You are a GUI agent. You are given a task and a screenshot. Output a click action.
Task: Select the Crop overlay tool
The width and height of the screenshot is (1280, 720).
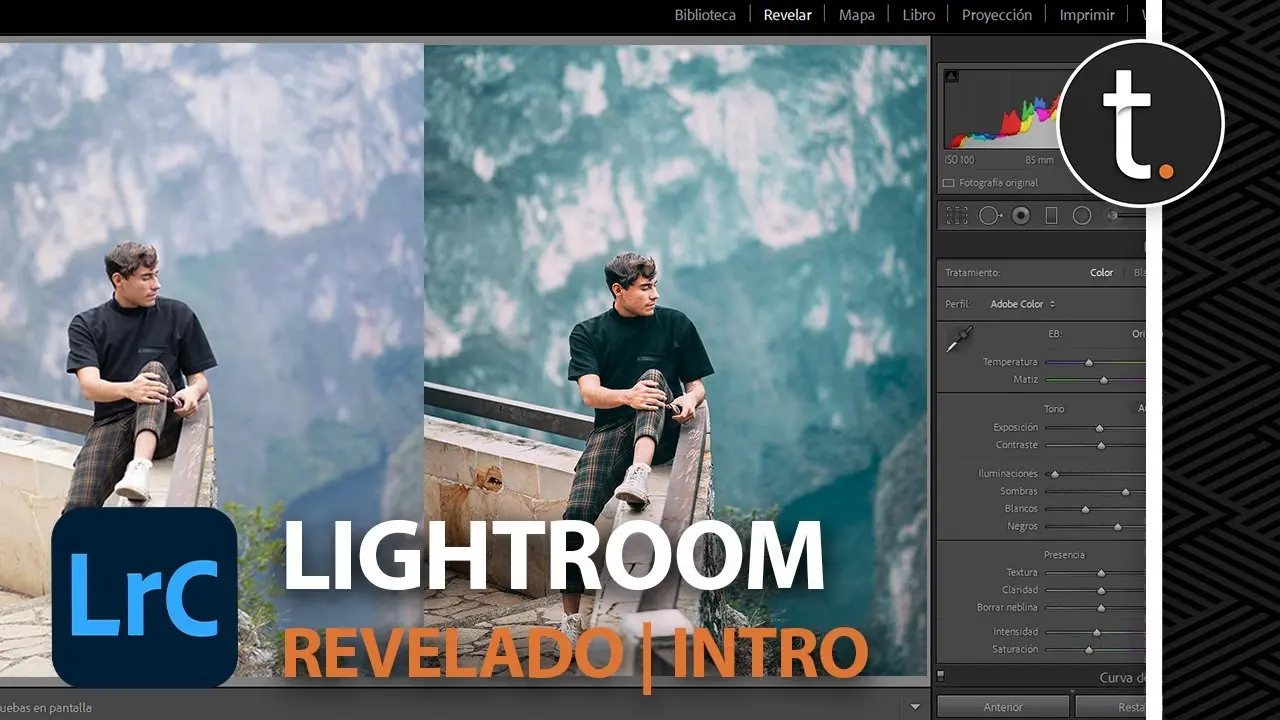tap(957, 215)
